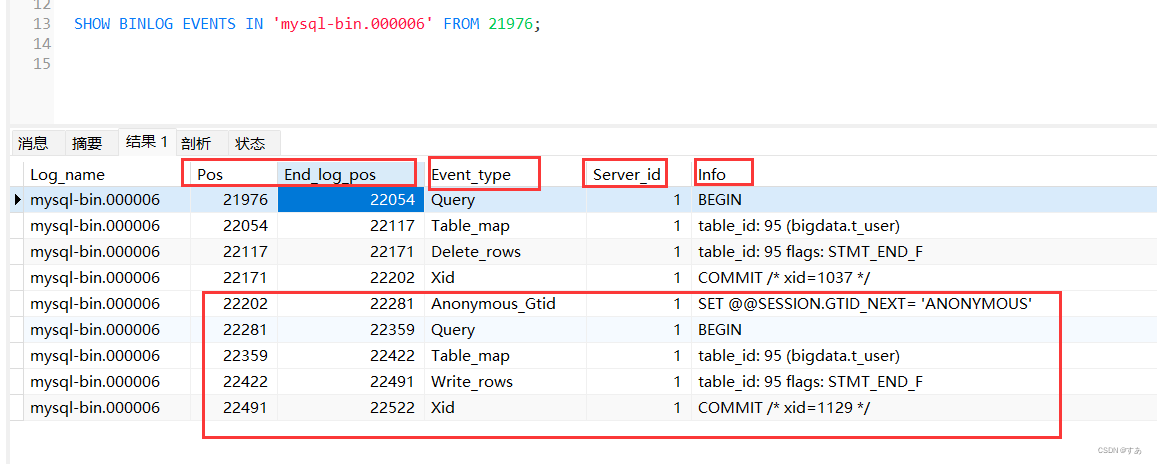Open the 摘要 tab
The image size is (1157, 464).
pyautogui.click(x=87, y=143)
